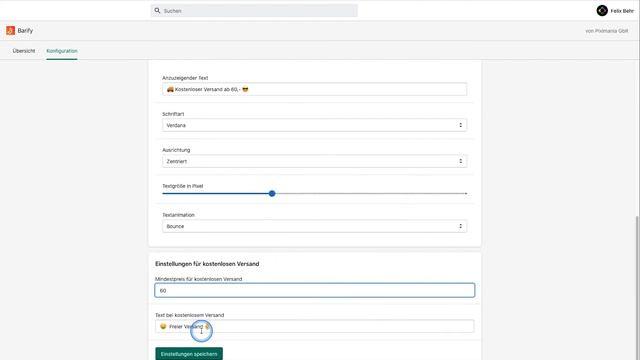Click the Barify app logo icon
The image size is (640, 360).
point(10,31)
